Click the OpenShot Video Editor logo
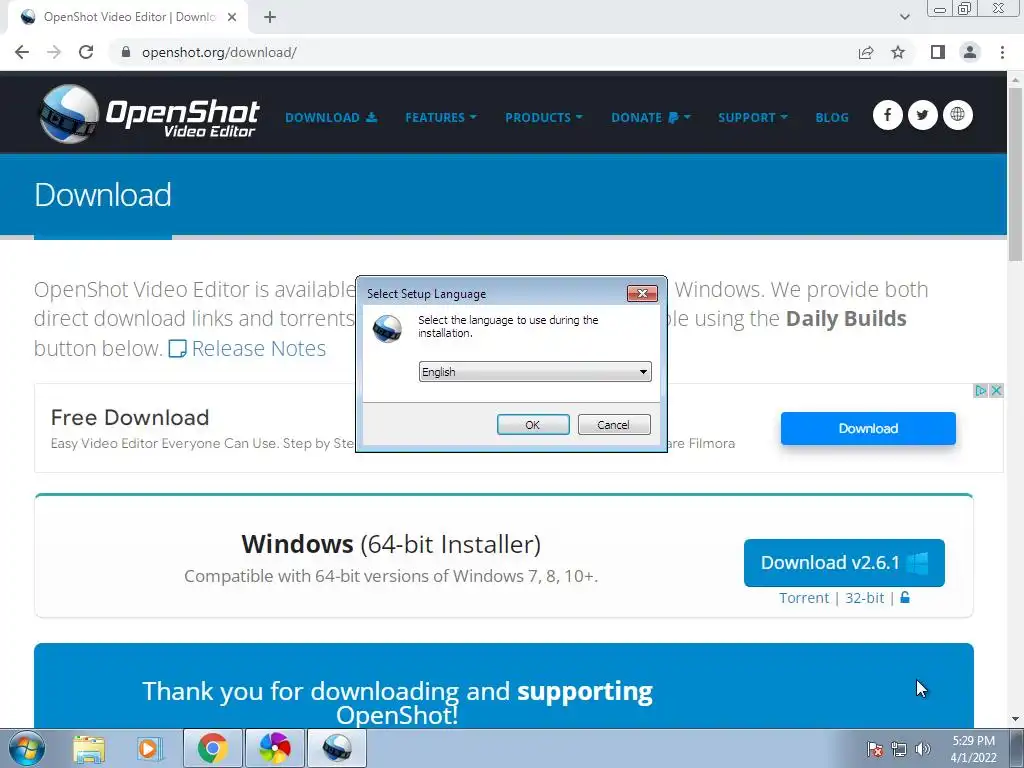1024x768 pixels. click(149, 114)
